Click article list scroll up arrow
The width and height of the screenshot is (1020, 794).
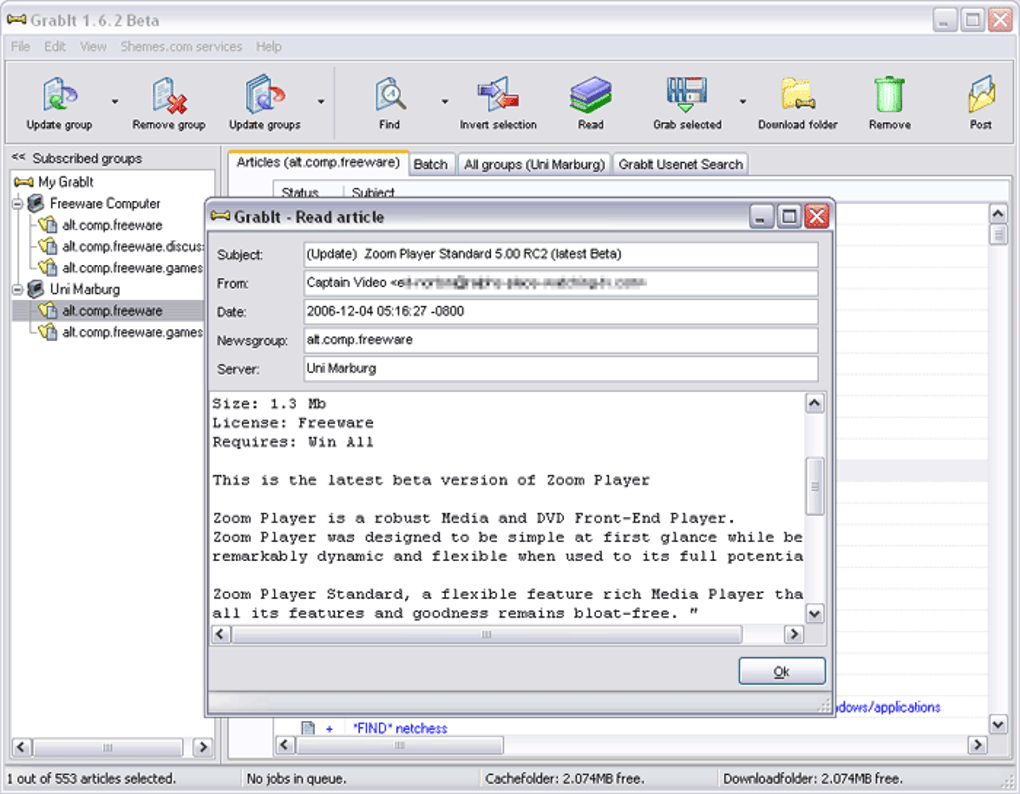pos(998,213)
